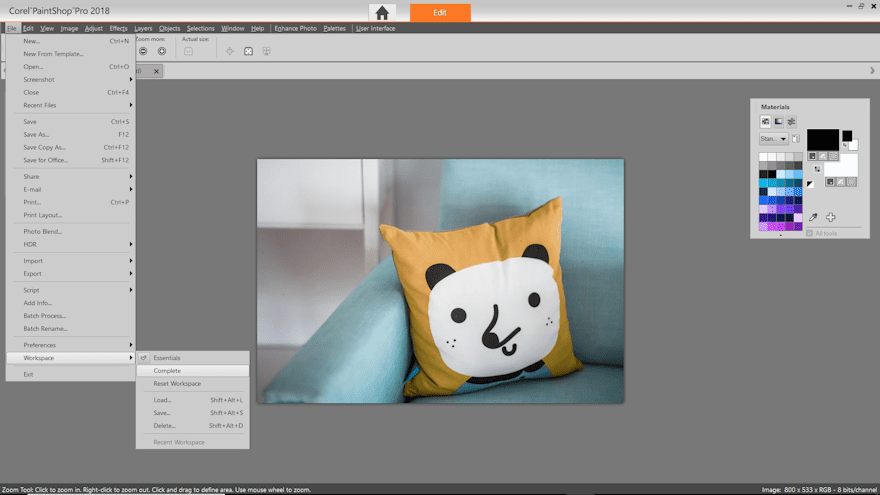Select the eyedropper sample color tool
This screenshot has width=880, height=495.
pyautogui.click(x=813, y=217)
